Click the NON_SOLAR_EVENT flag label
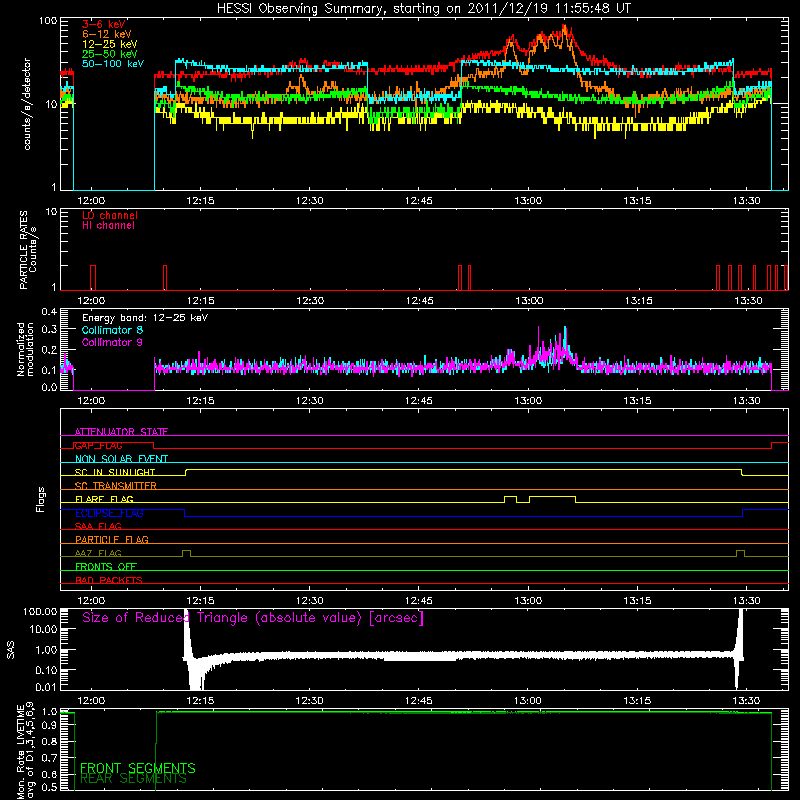800x800 pixels. pyautogui.click(x=121, y=459)
